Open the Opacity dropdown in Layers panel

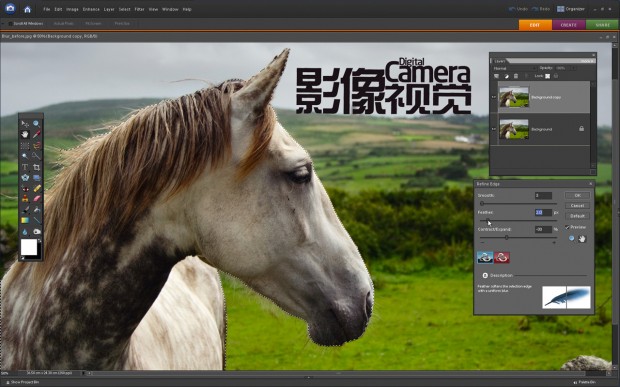click(x=573, y=68)
